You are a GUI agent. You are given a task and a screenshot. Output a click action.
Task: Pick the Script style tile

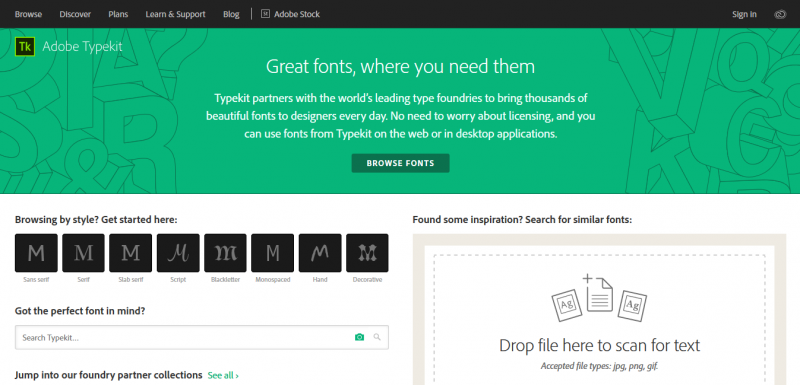[178, 253]
